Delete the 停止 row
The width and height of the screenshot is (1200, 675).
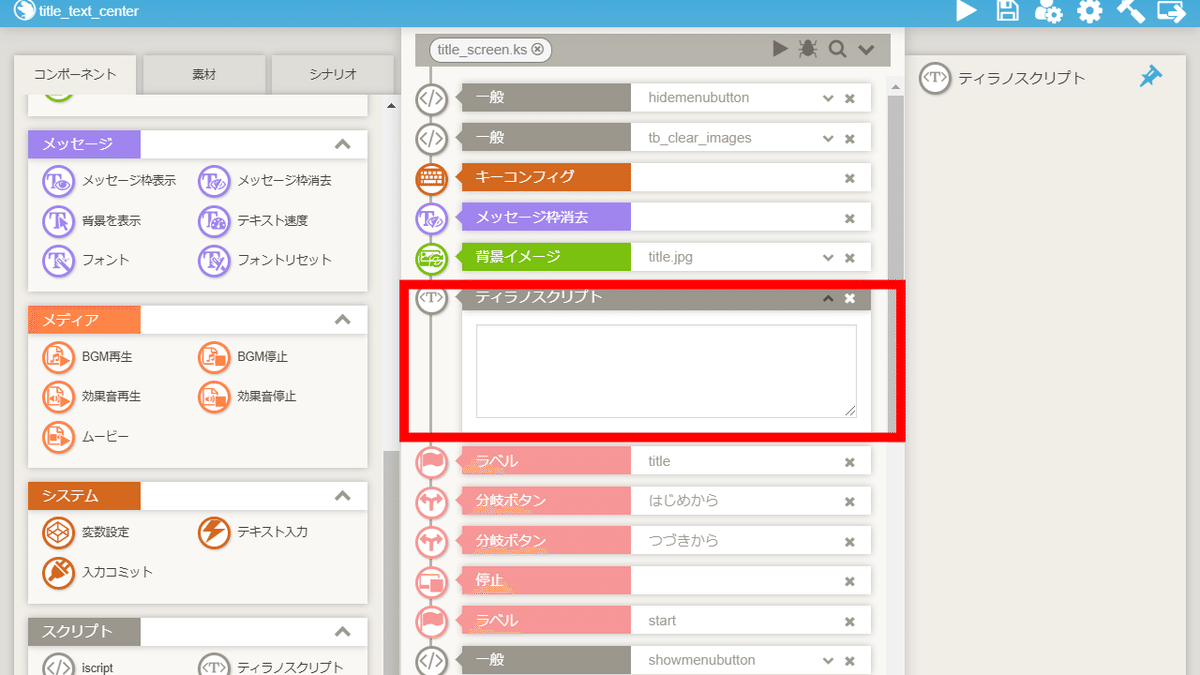tap(850, 581)
